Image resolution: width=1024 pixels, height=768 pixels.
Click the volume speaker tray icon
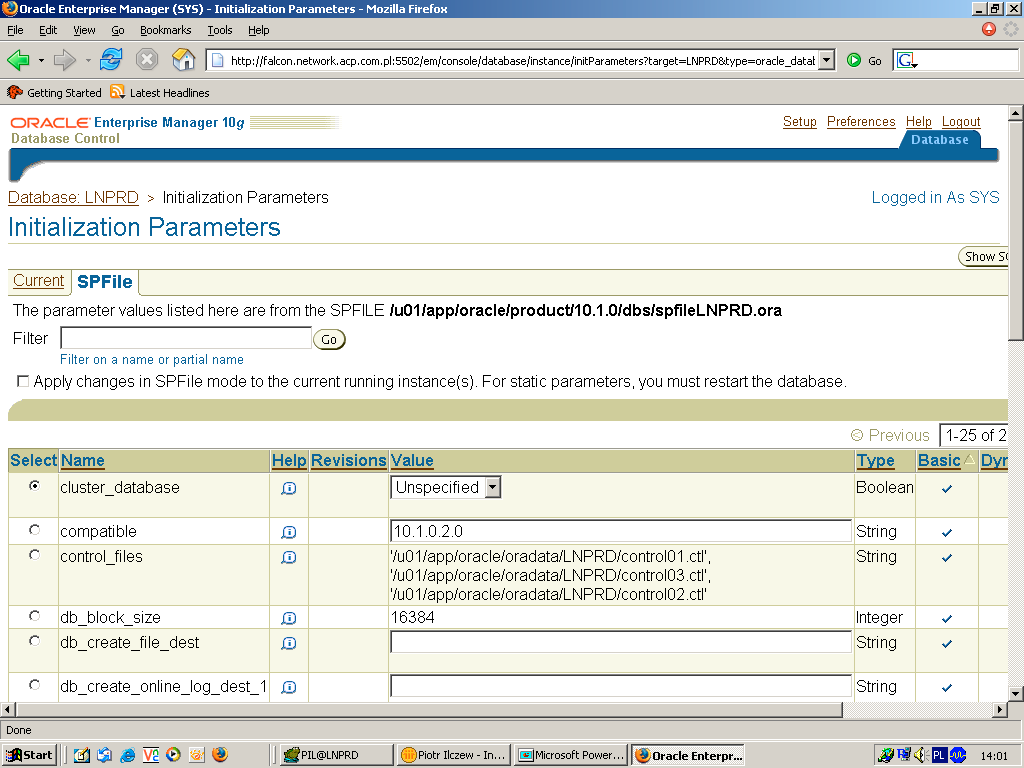pyautogui.click(x=921, y=755)
